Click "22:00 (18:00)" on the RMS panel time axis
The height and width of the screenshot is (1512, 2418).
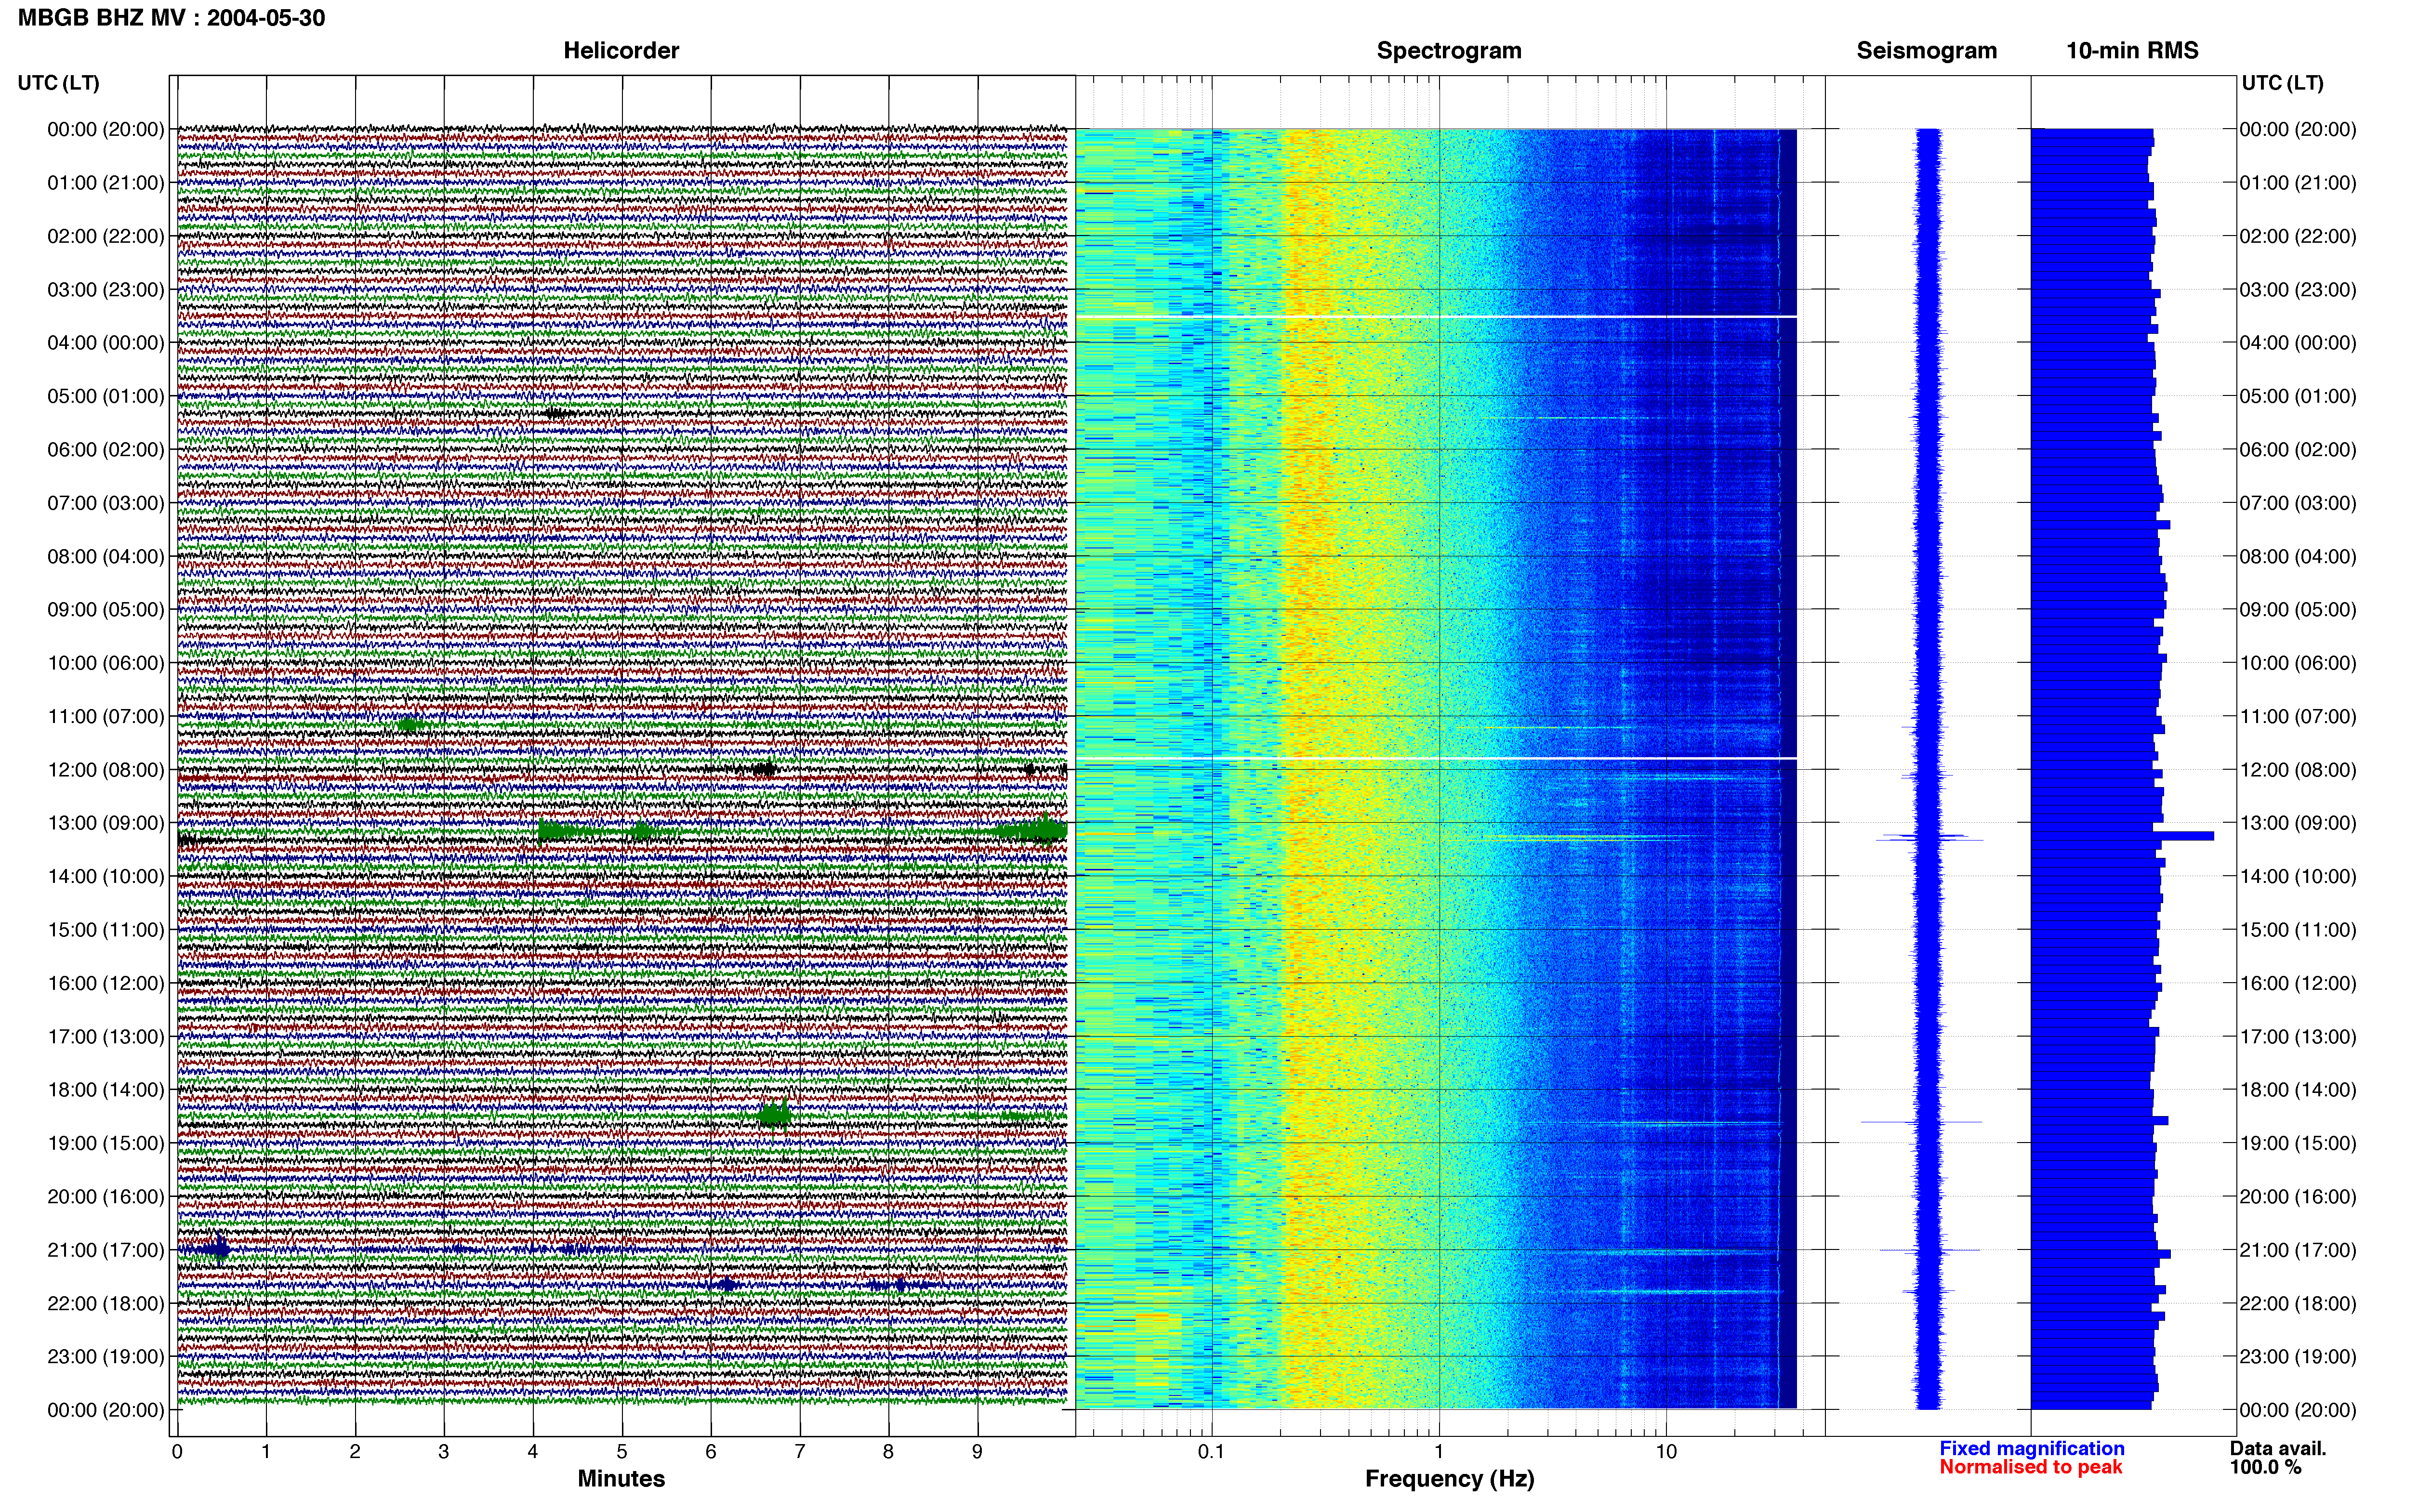[x=2298, y=1303]
